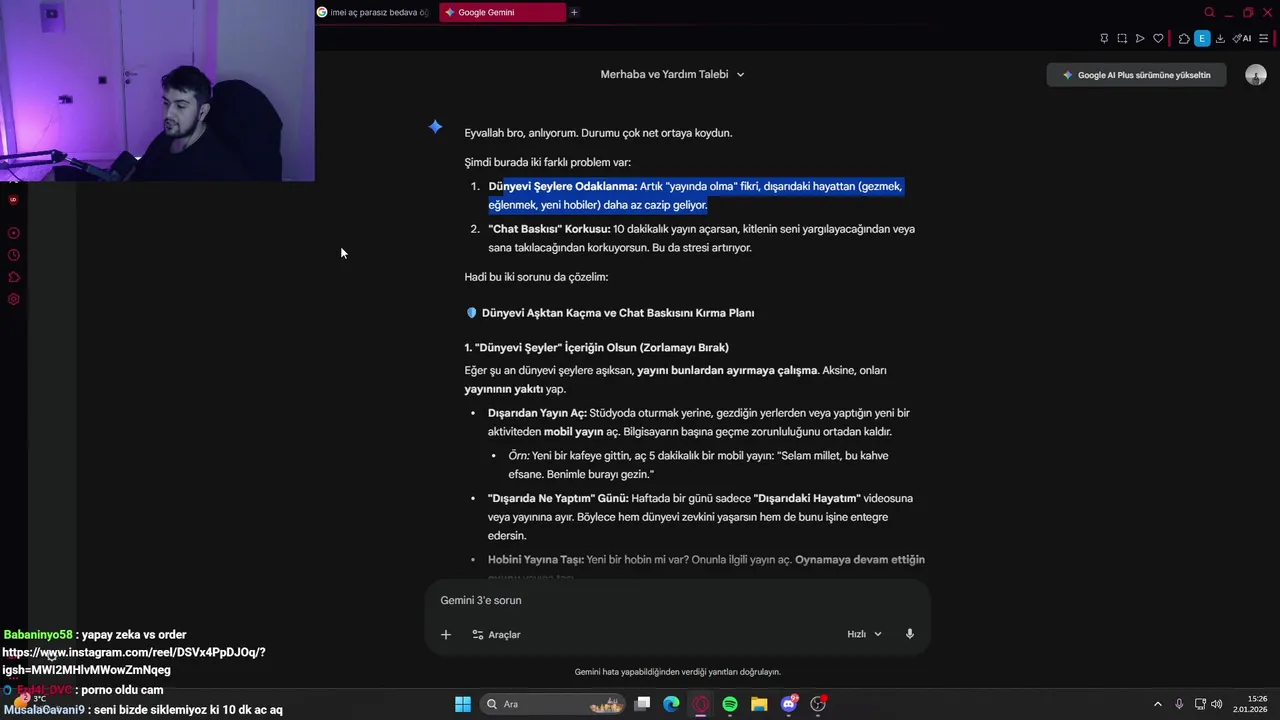
Task: Open a new browser tab with plus
Action: click(x=574, y=12)
